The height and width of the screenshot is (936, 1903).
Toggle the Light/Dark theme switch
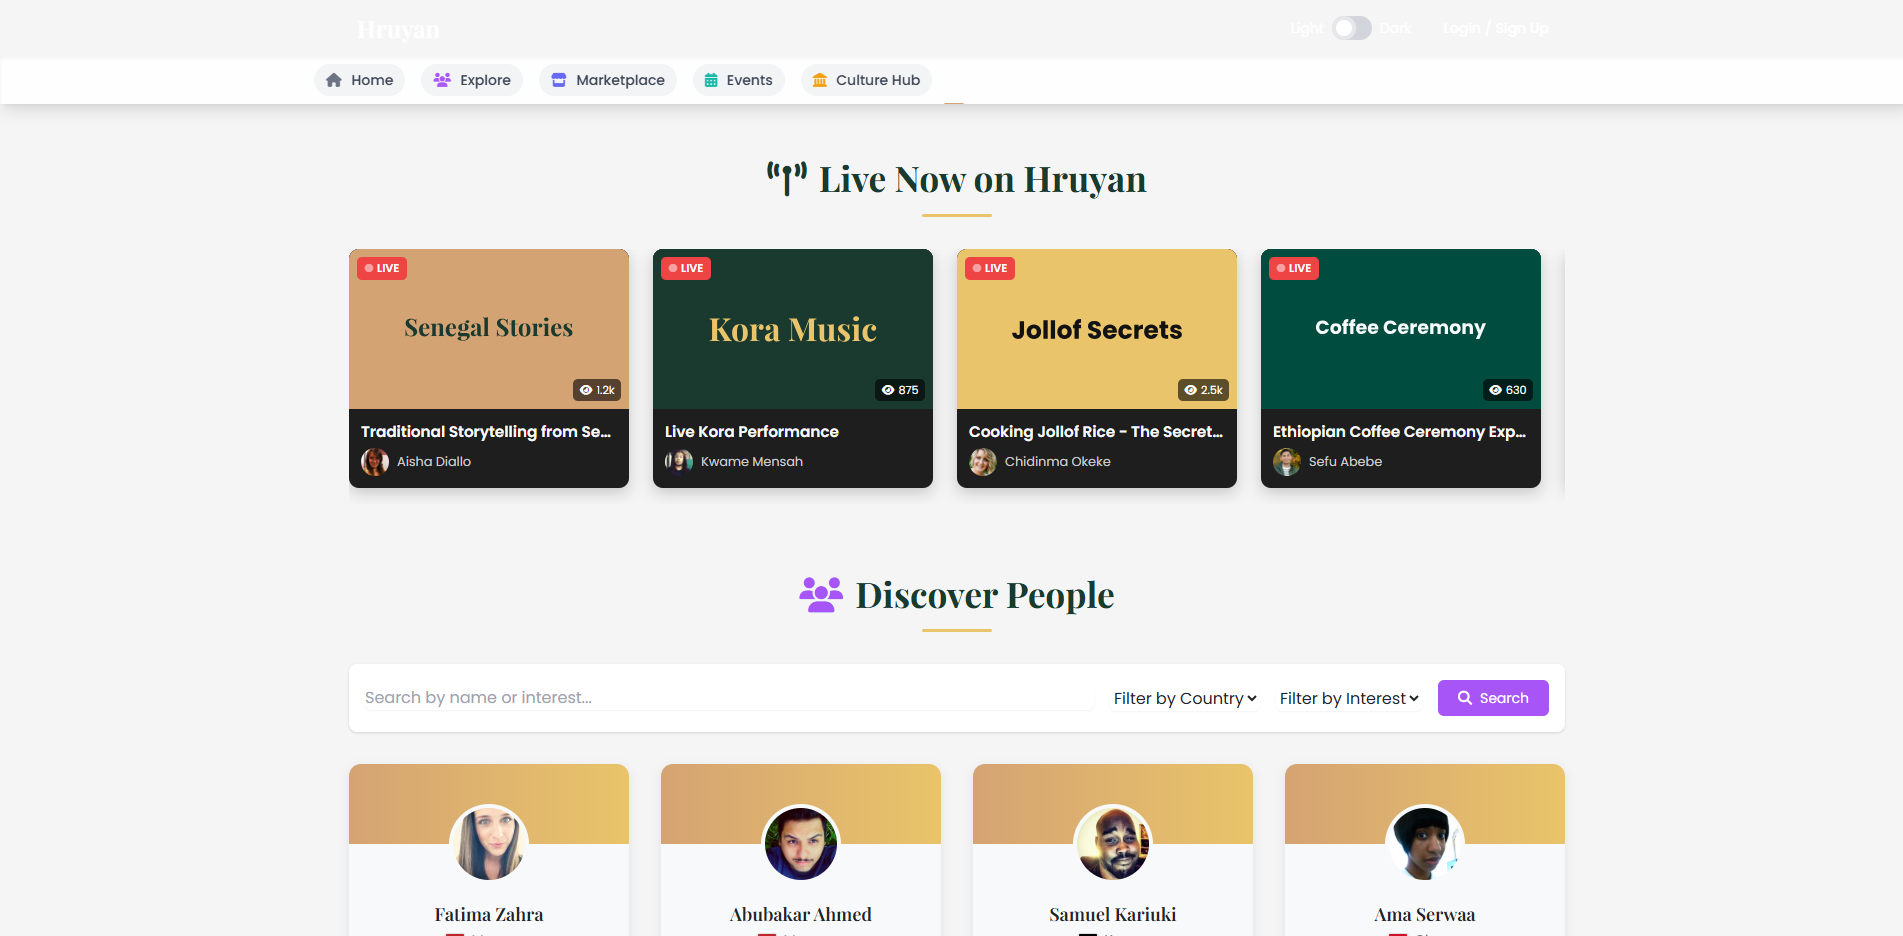(x=1351, y=28)
